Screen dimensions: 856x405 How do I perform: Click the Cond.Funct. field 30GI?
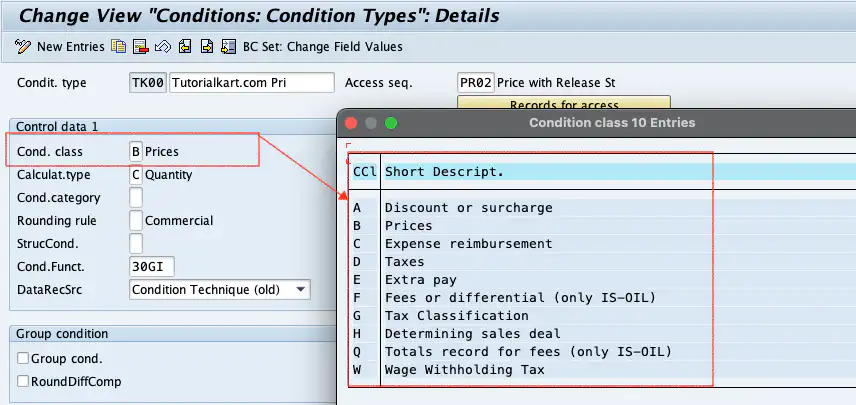[152, 267]
